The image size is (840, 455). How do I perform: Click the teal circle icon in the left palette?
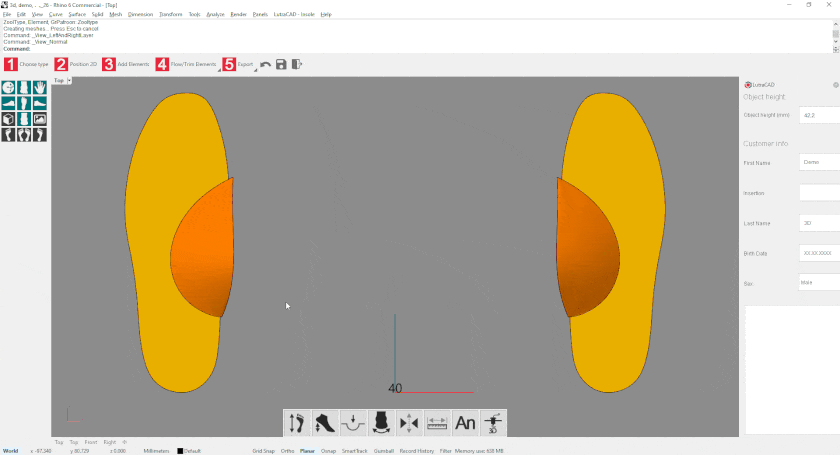(x=8, y=87)
